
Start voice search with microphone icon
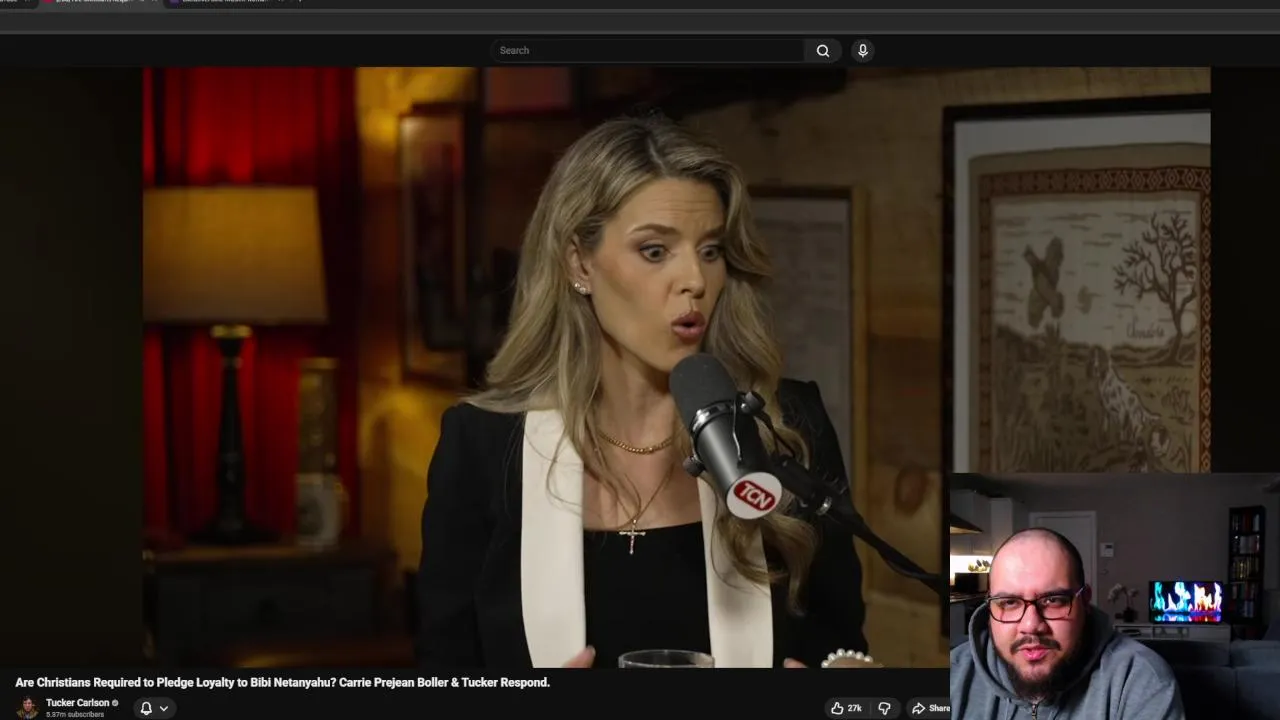coord(863,50)
